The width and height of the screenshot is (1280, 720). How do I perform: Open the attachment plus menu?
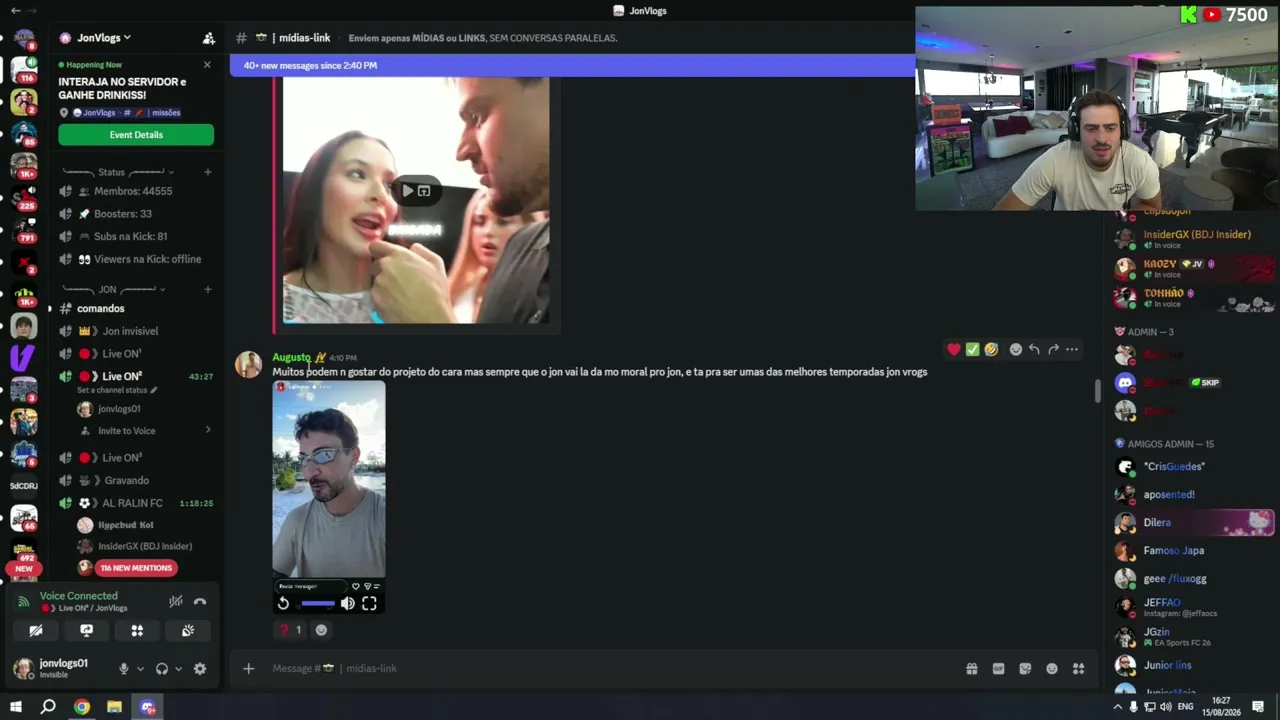[249, 669]
